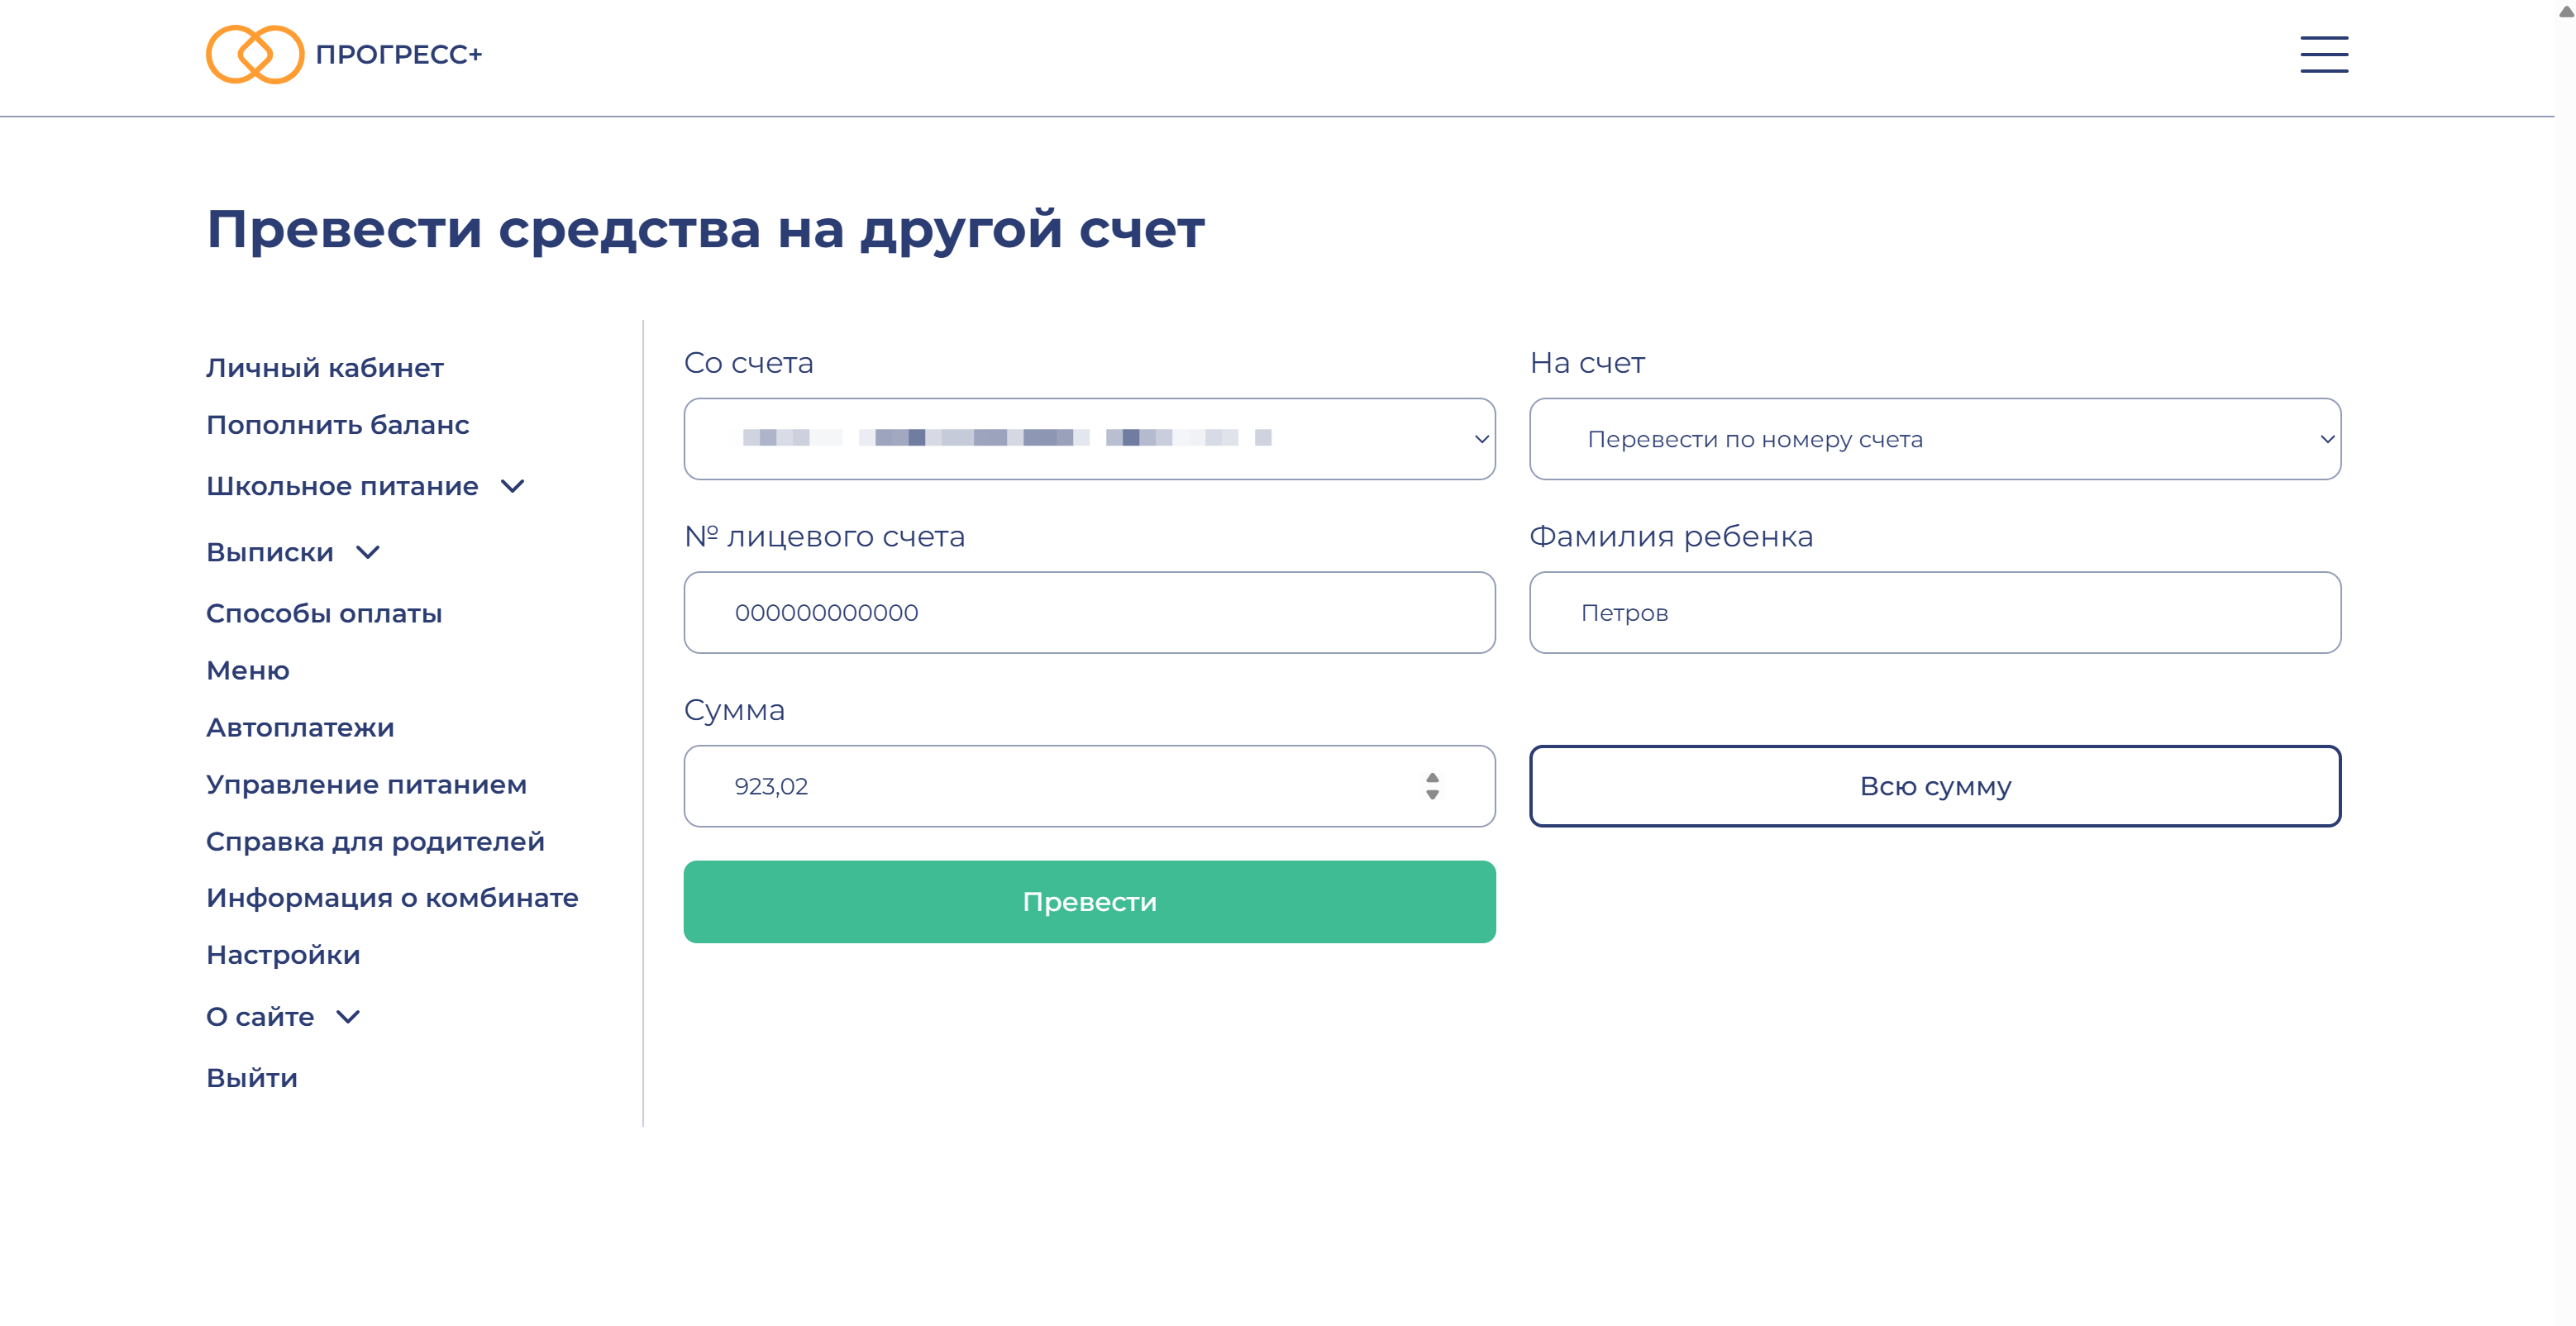Open Настройки from the sidebar

coord(283,955)
